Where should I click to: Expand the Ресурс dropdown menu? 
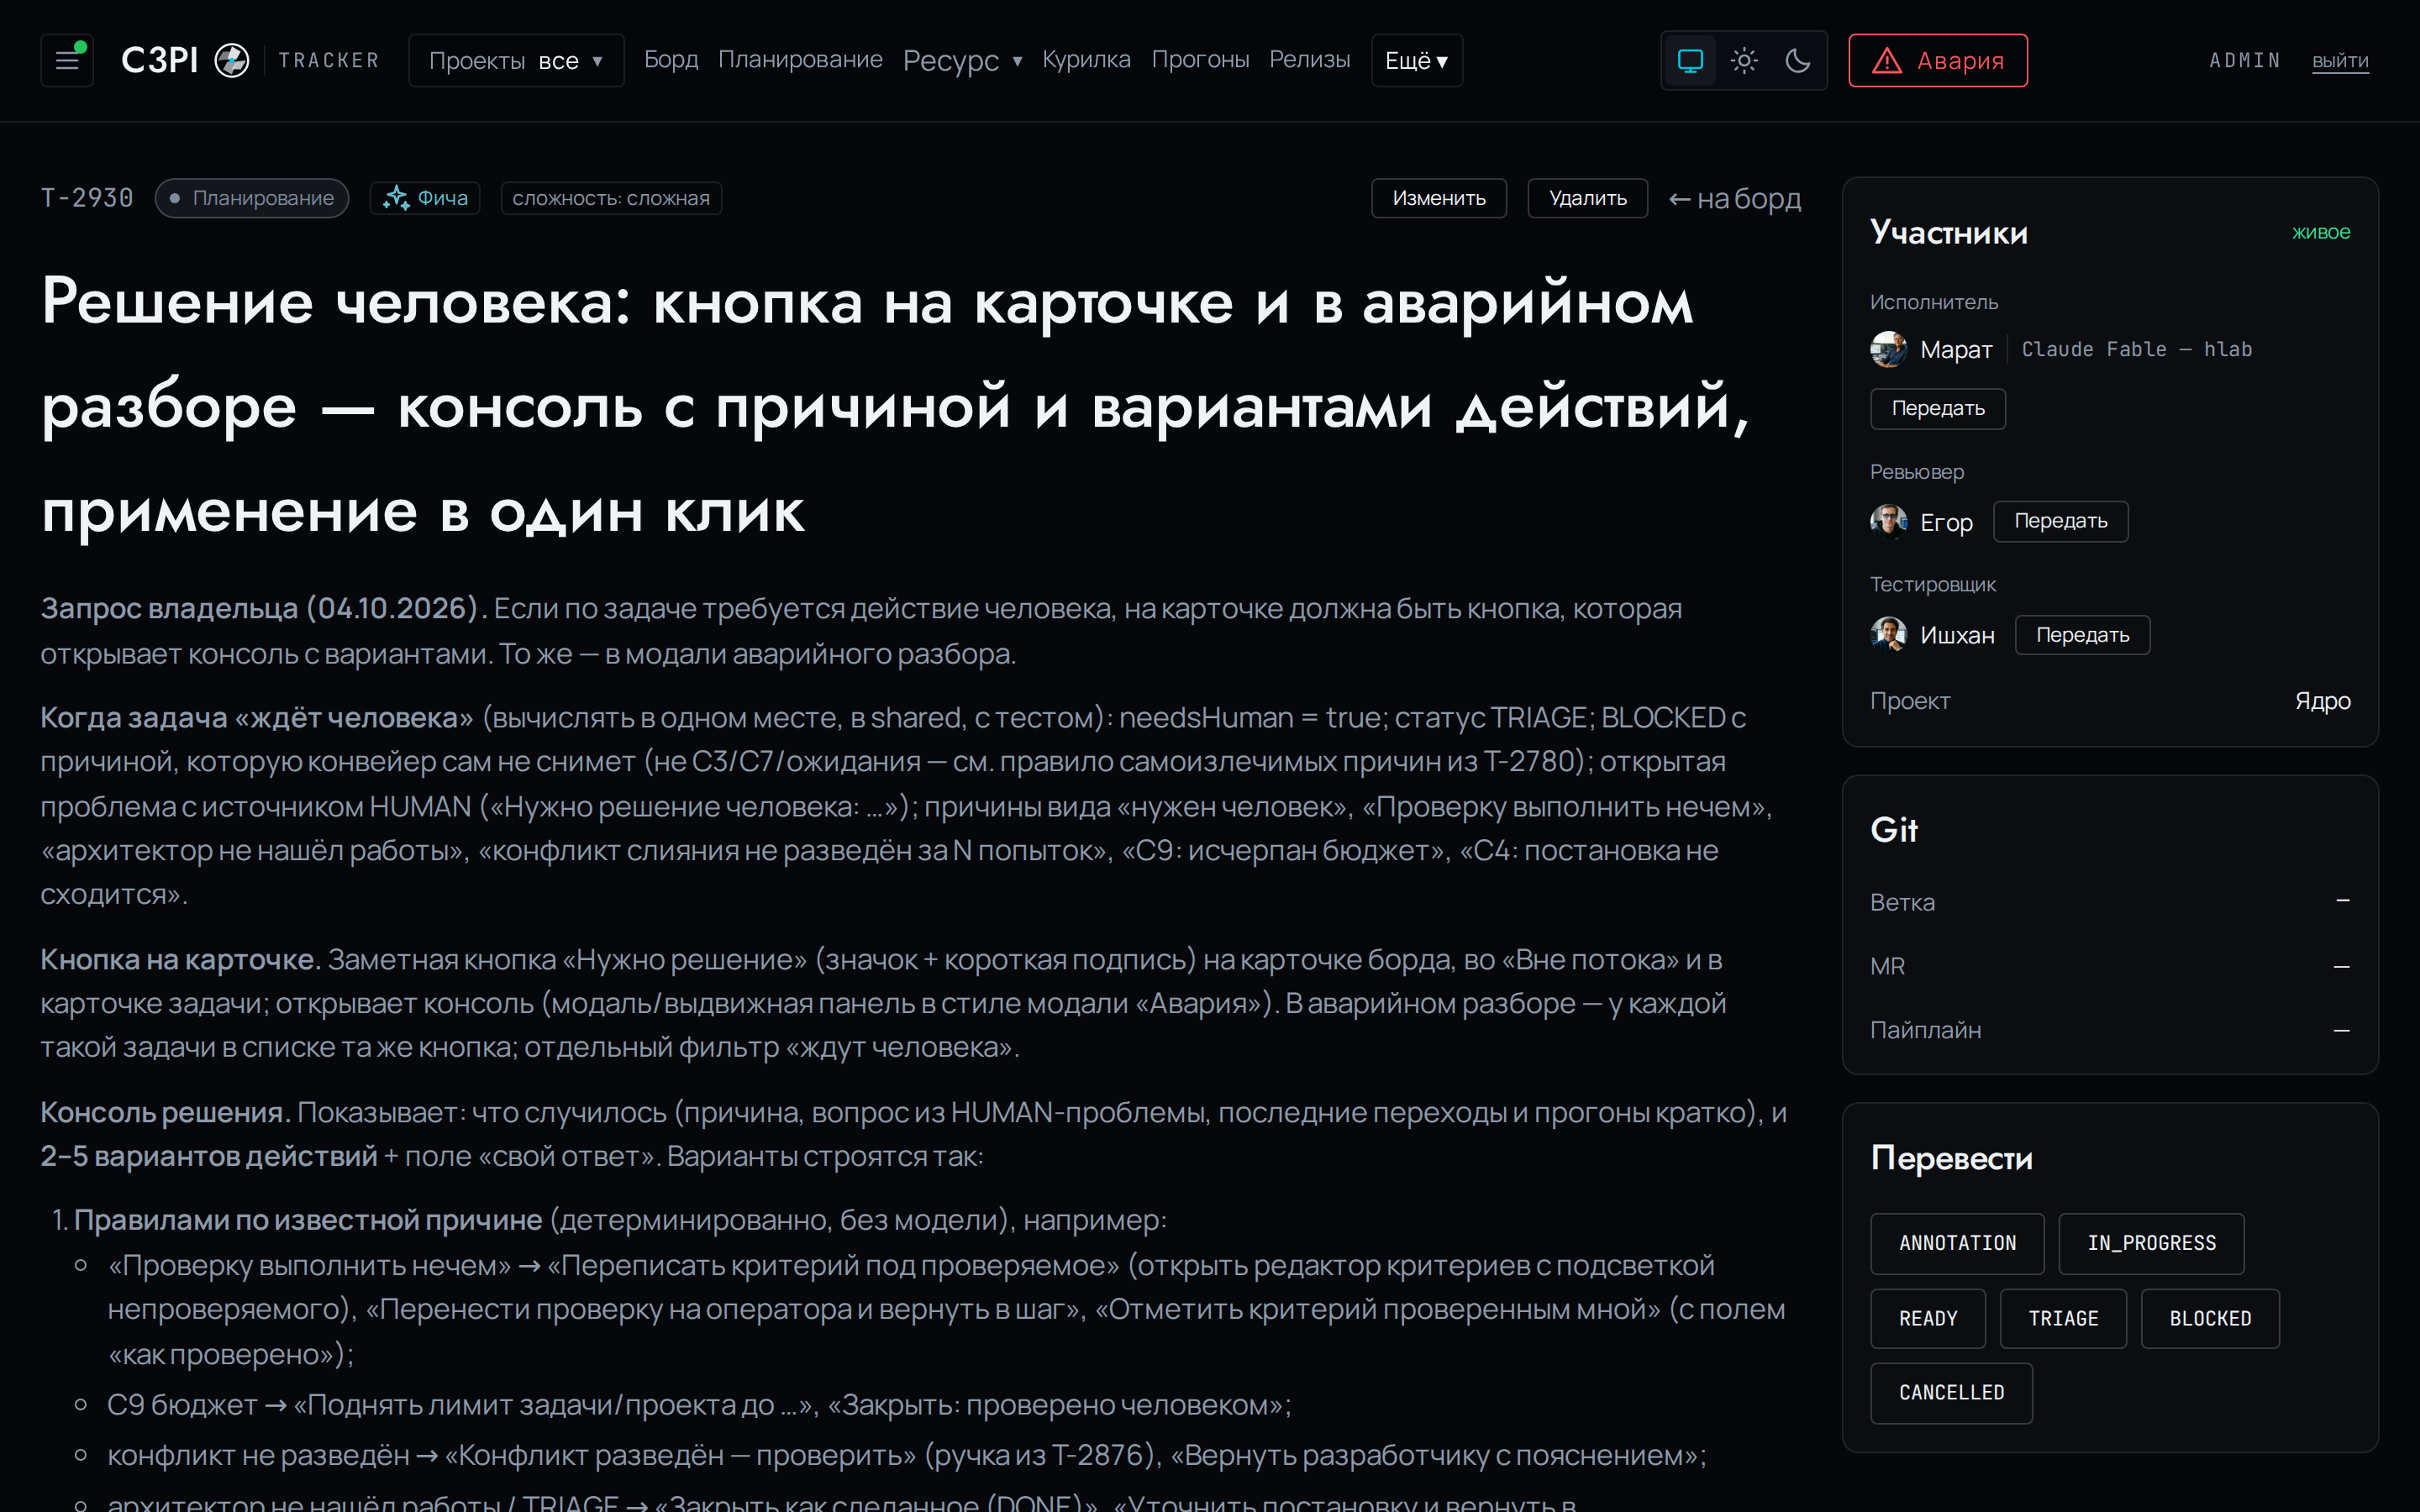click(x=962, y=61)
